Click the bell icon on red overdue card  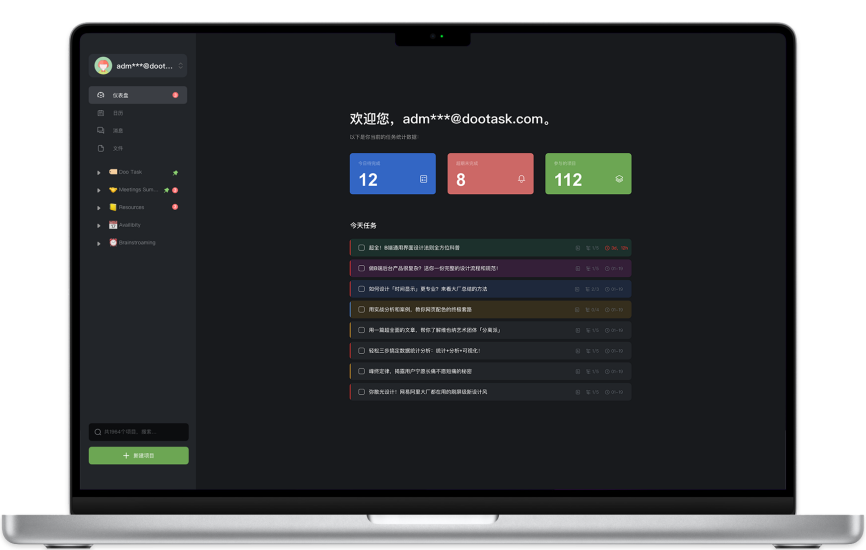point(521,179)
